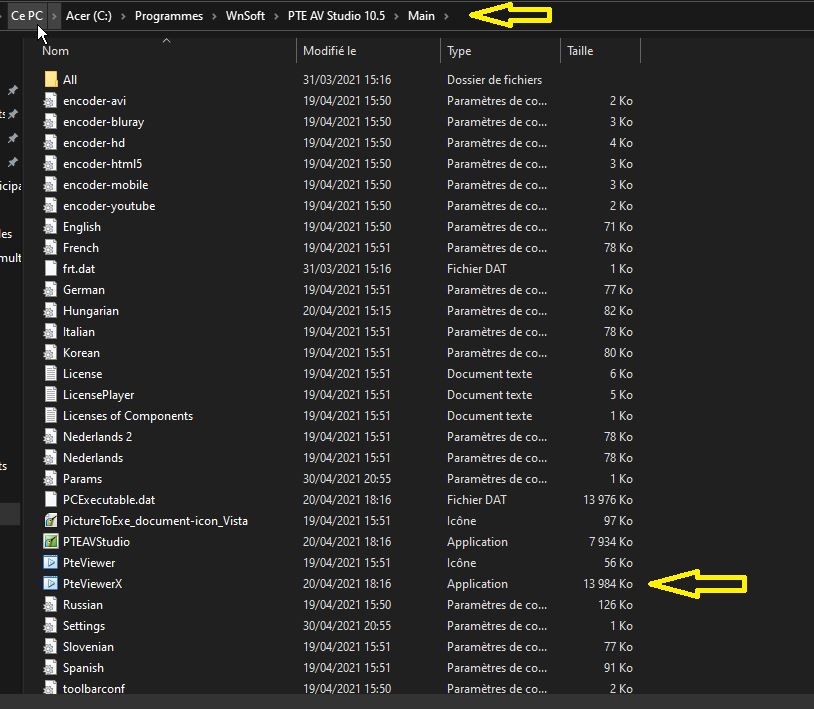Click the 31/03/2021 15:16 date of frt.dat

click(x=347, y=269)
